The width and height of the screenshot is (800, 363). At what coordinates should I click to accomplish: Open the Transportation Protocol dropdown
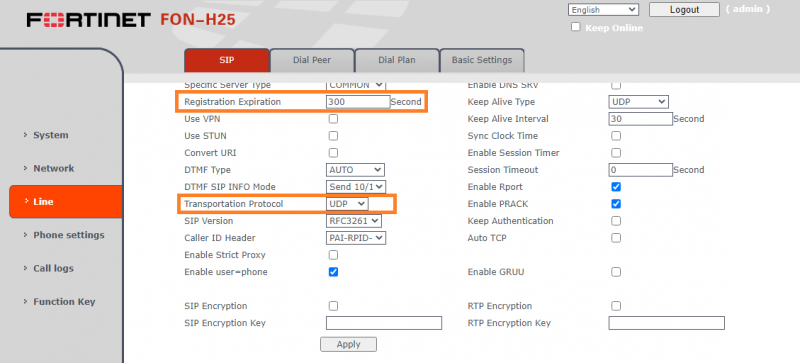coord(347,204)
